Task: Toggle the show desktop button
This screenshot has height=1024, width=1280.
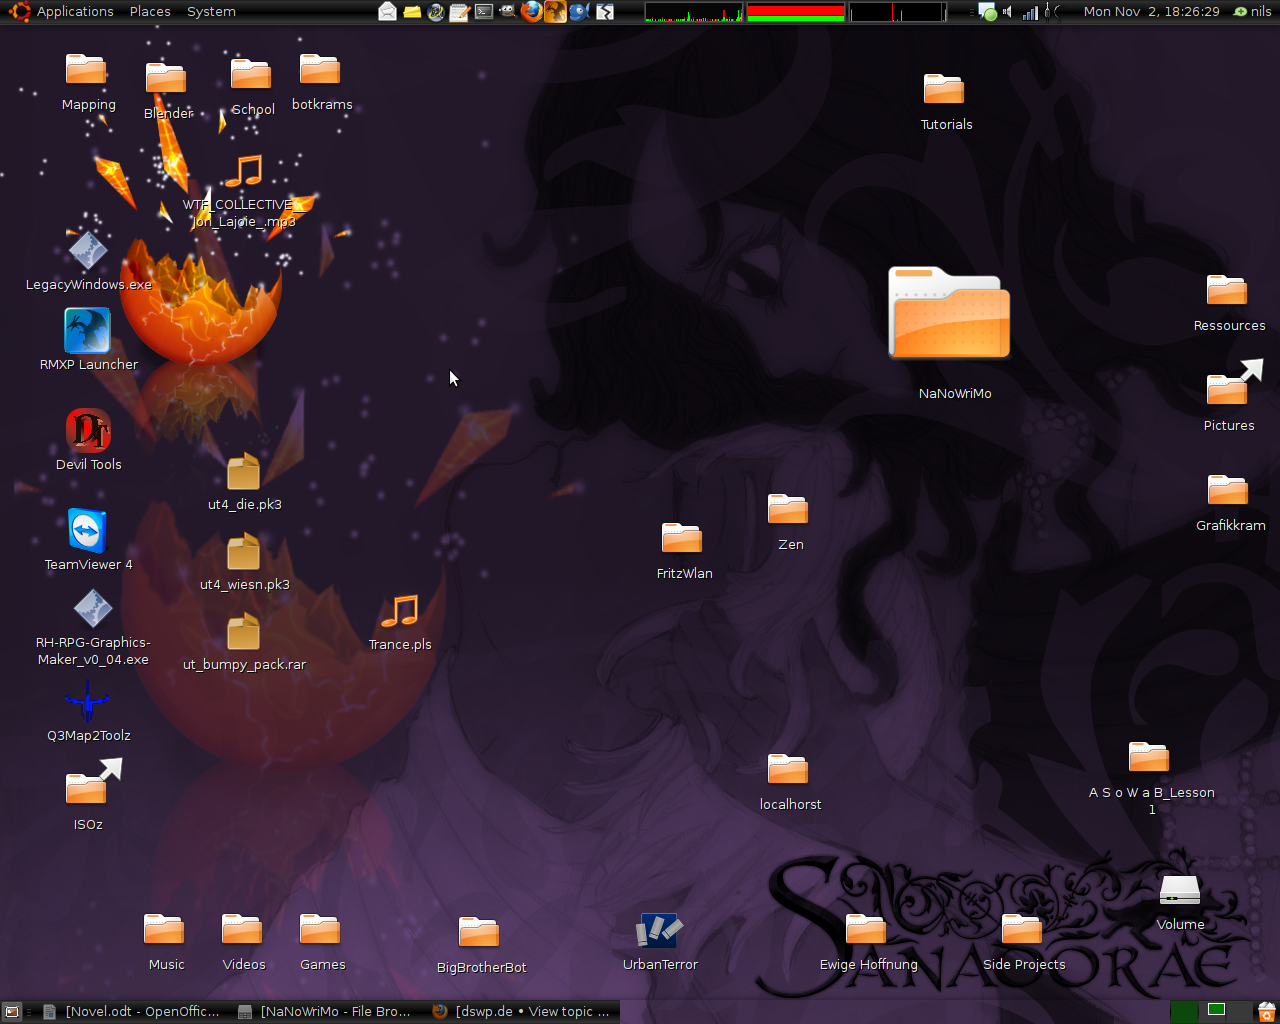Action: (x=12, y=1012)
